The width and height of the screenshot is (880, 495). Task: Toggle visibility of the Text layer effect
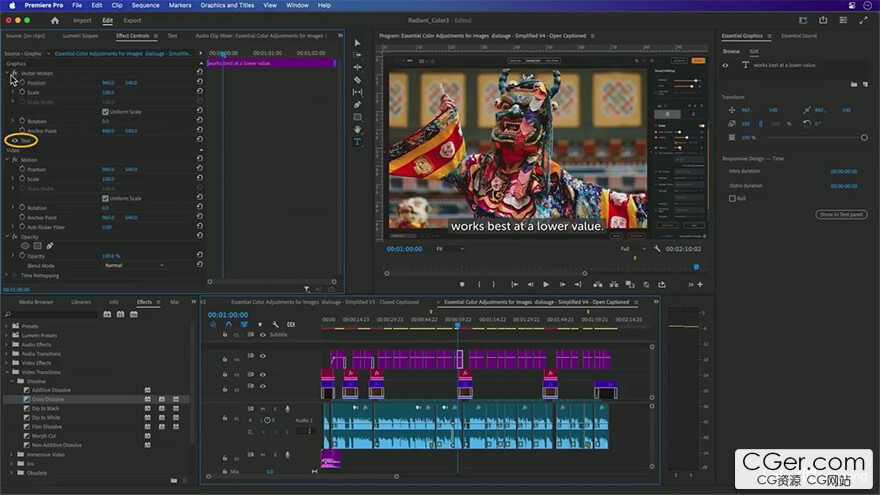tap(15, 140)
